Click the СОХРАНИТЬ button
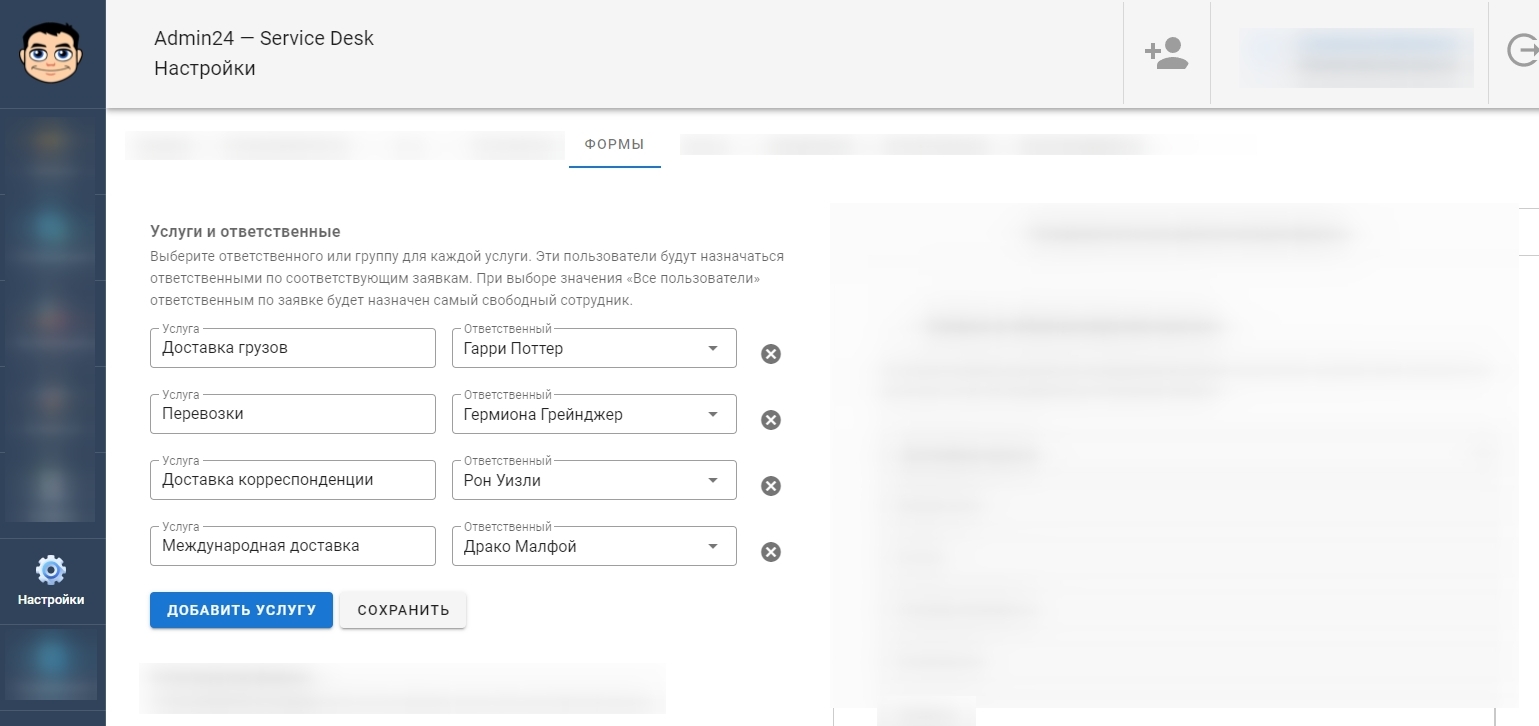This screenshot has height=726, width=1539. coord(403,610)
